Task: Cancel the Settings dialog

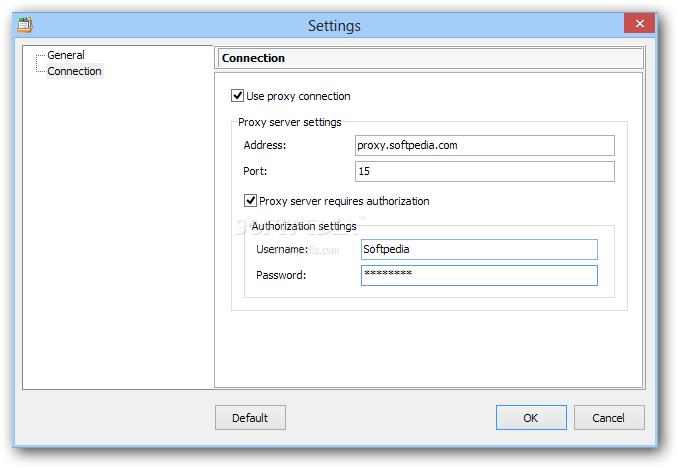Action: pyautogui.click(x=609, y=418)
